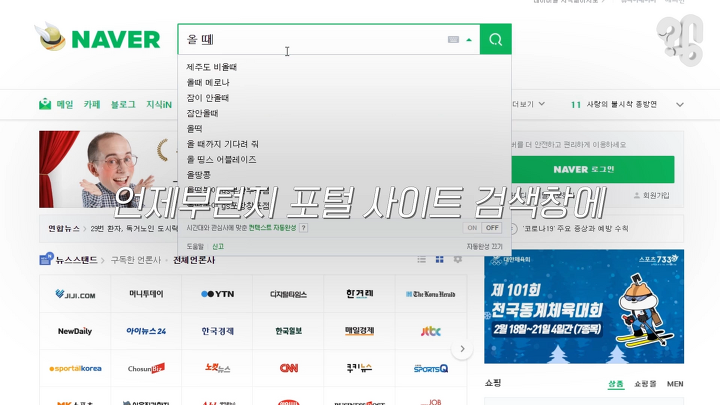The image size is (720, 405).
Task: Click the winged hat mascot icon
Action: click(x=51, y=37)
